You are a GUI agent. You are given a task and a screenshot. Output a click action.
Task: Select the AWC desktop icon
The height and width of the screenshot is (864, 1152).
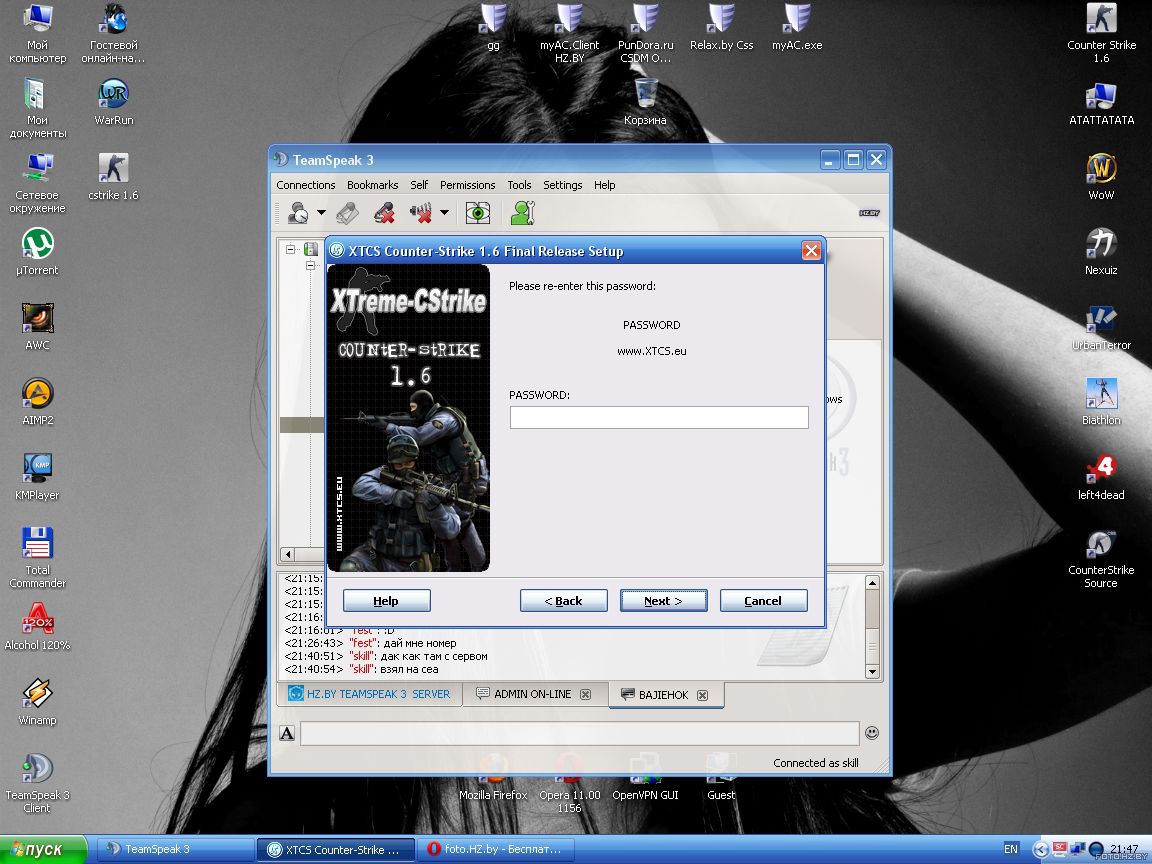point(37,327)
